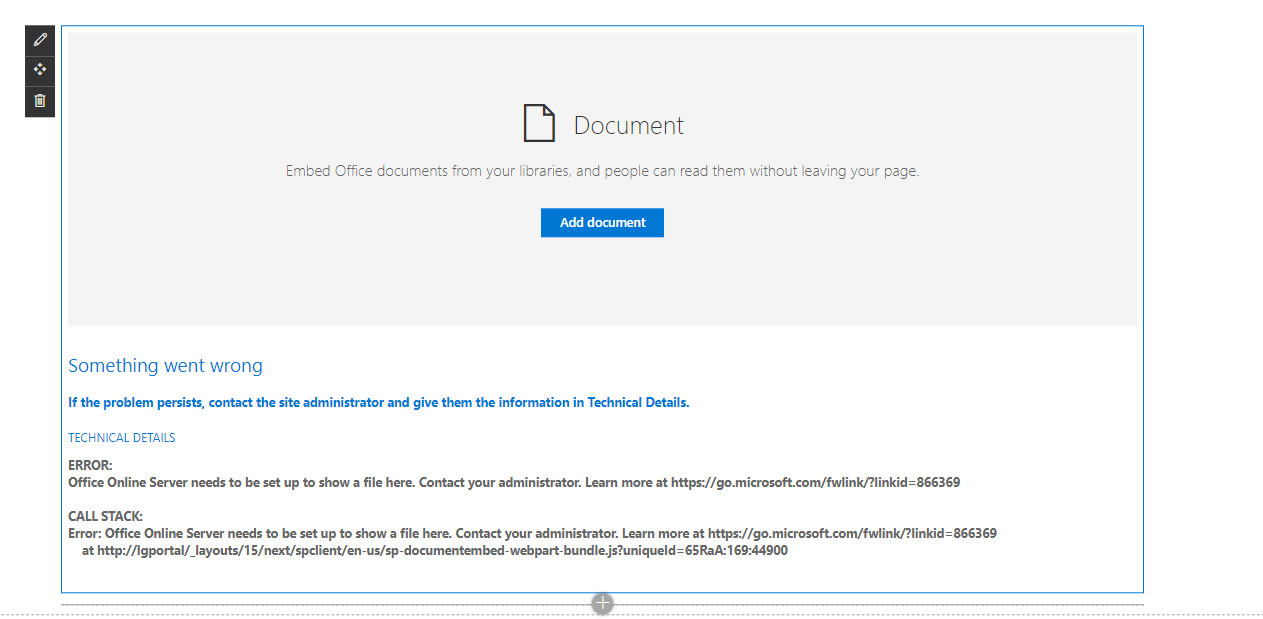The image size is (1263, 619).
Task: Expand the TECHNICAL DETAILS section
Action: (121, 437)
